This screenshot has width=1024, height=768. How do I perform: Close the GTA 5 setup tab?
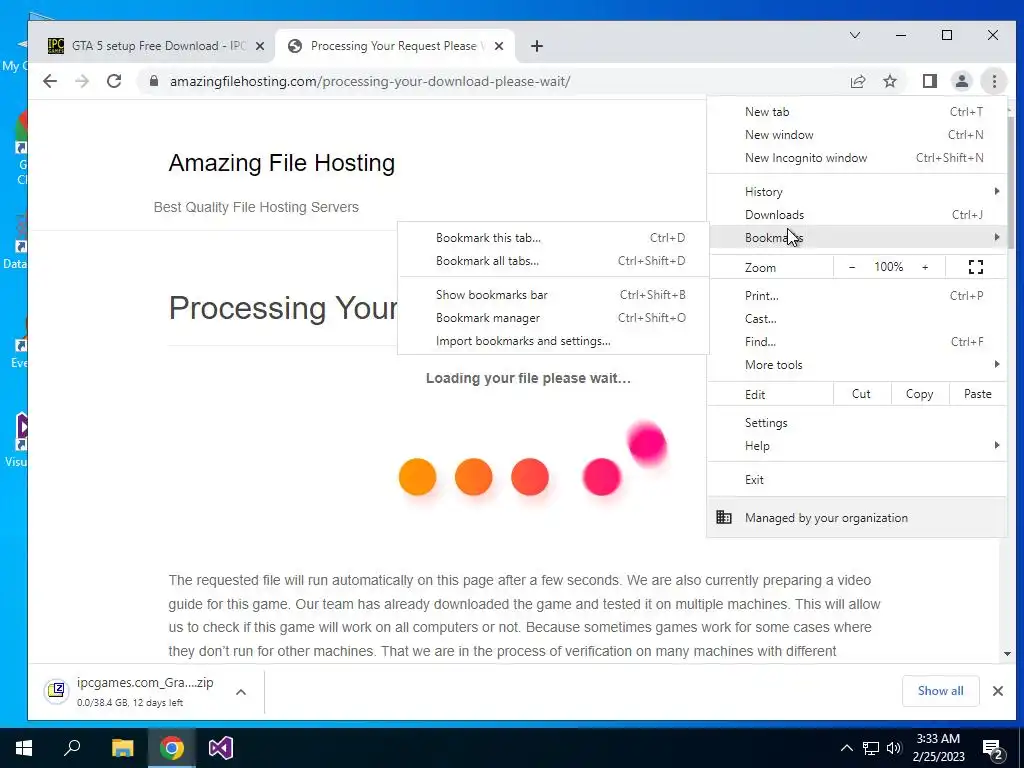tap(260, 46)
